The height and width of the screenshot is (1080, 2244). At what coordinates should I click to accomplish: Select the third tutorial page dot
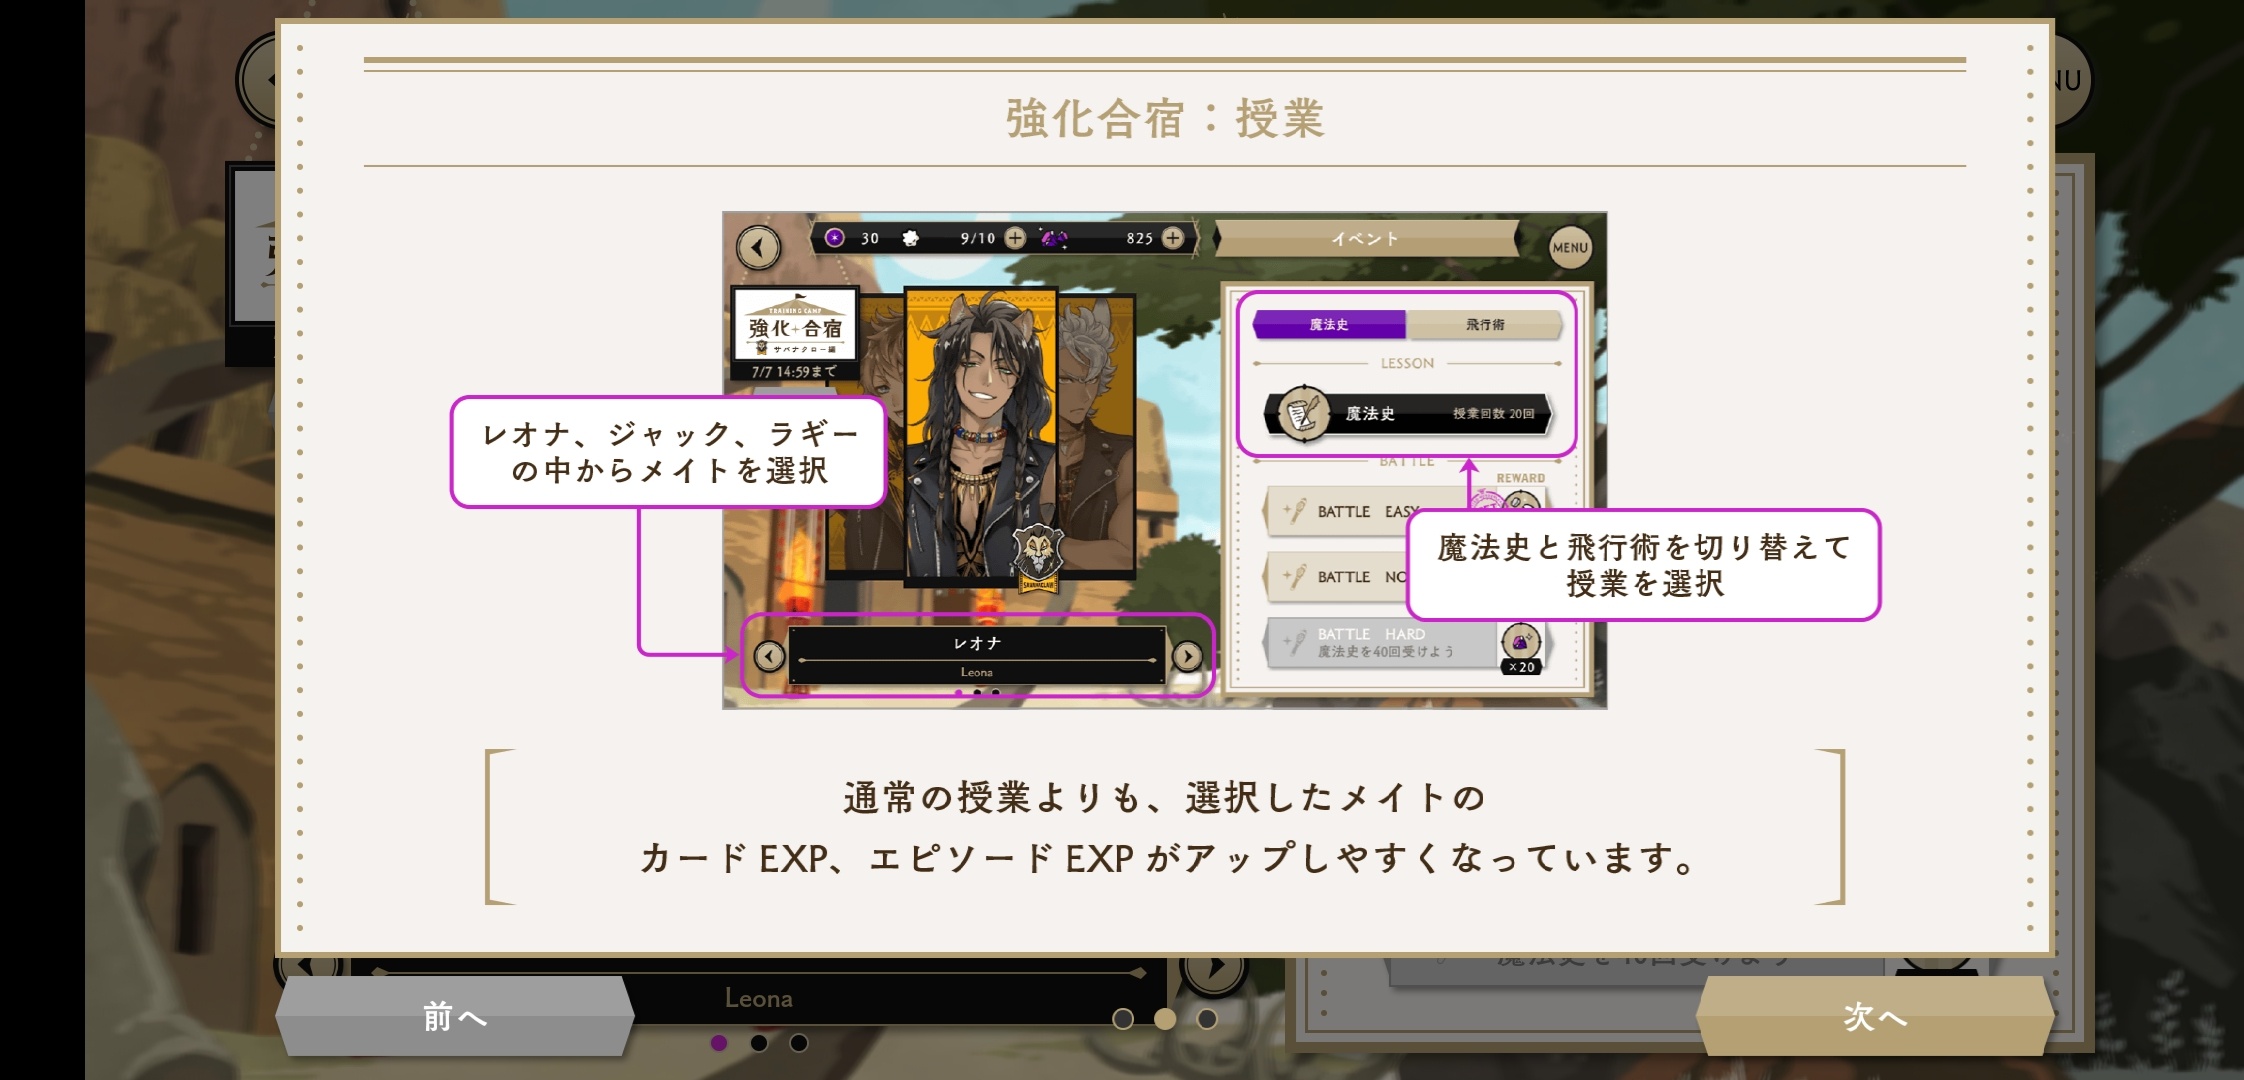click(1207, 1018)
